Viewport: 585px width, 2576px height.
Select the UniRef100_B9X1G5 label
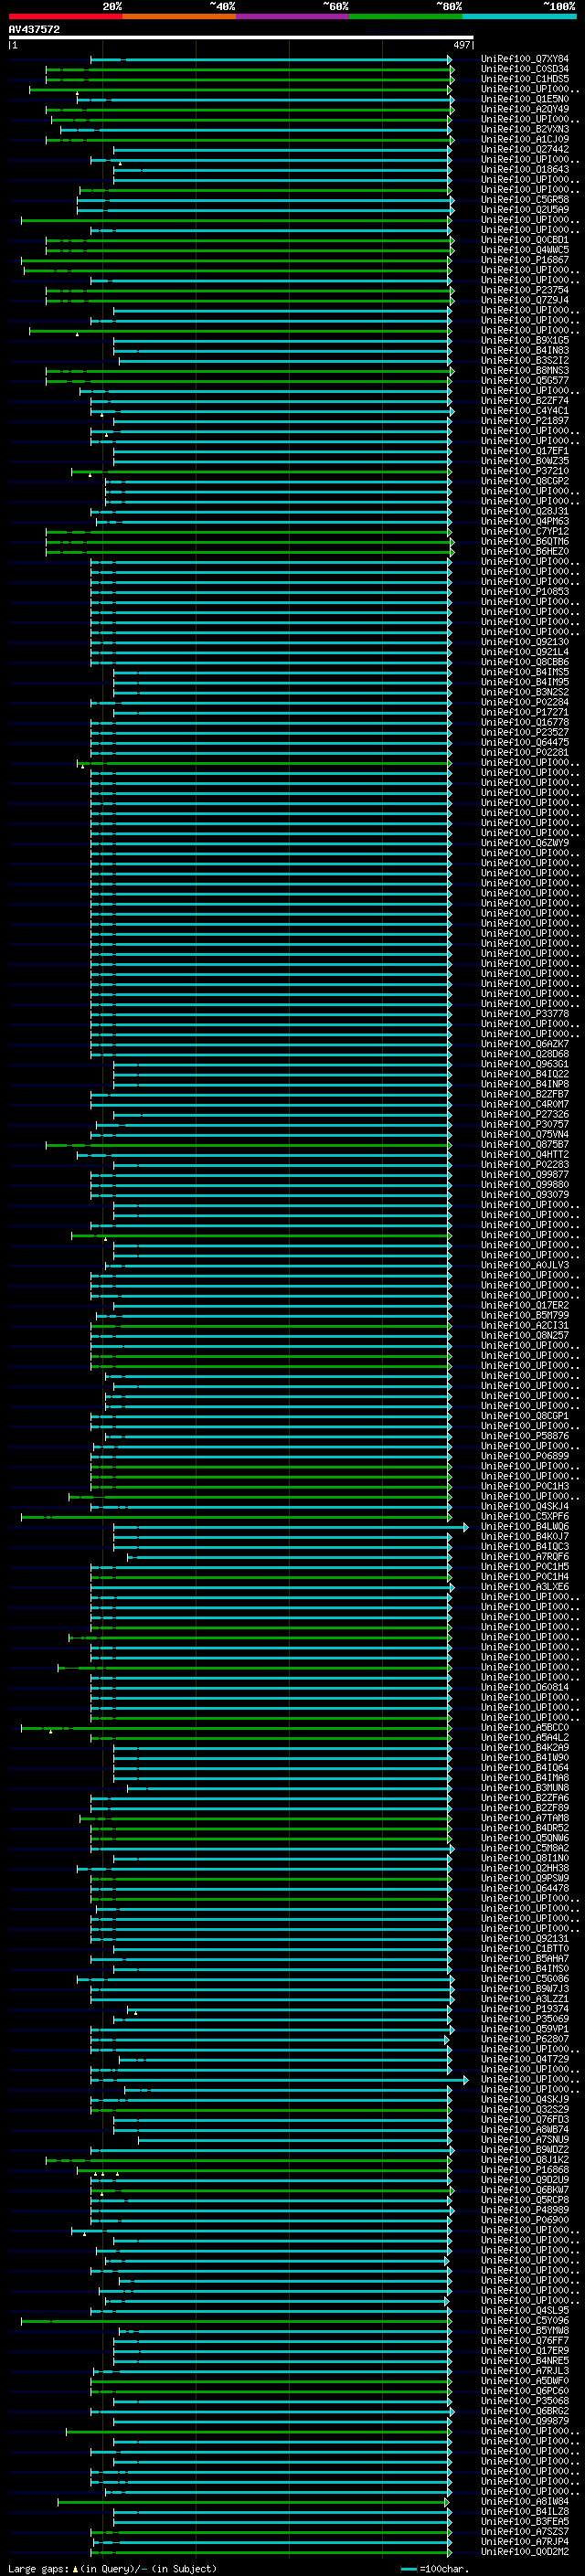pos(525,341)
